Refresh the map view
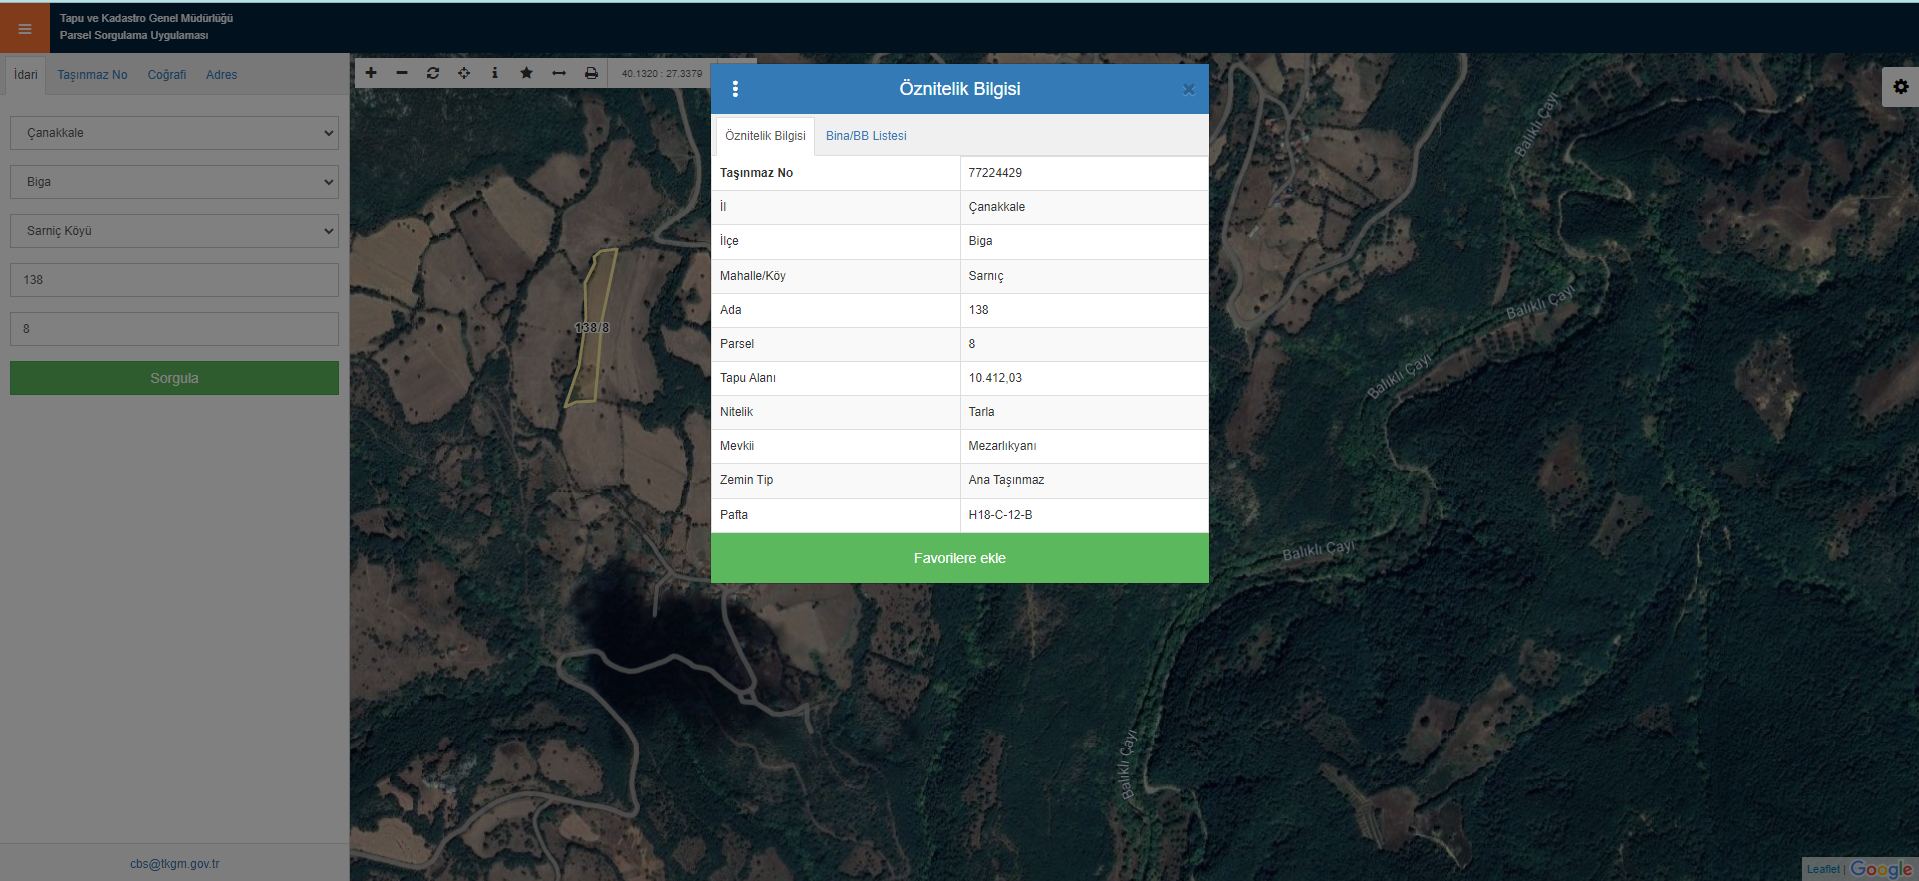The image size is (1919, 881). click(433, 73)
